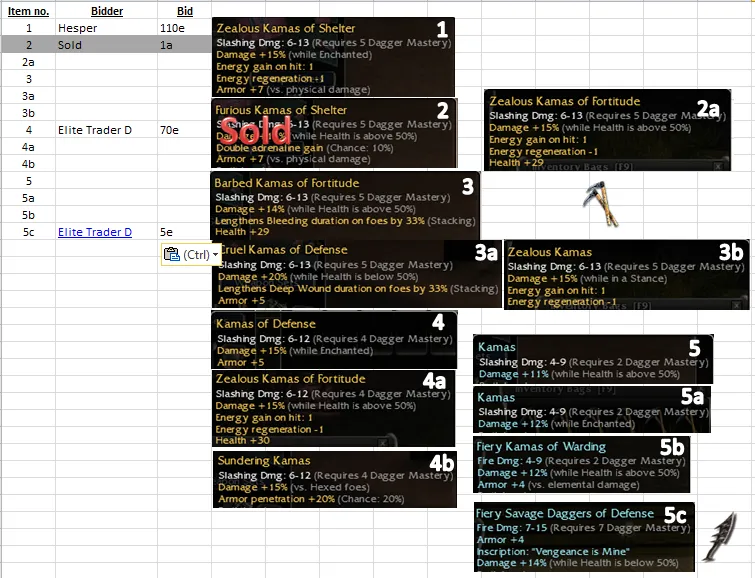Click the Paste Options clipboard icon
This screenshot has height=578, width=755.
171,254
